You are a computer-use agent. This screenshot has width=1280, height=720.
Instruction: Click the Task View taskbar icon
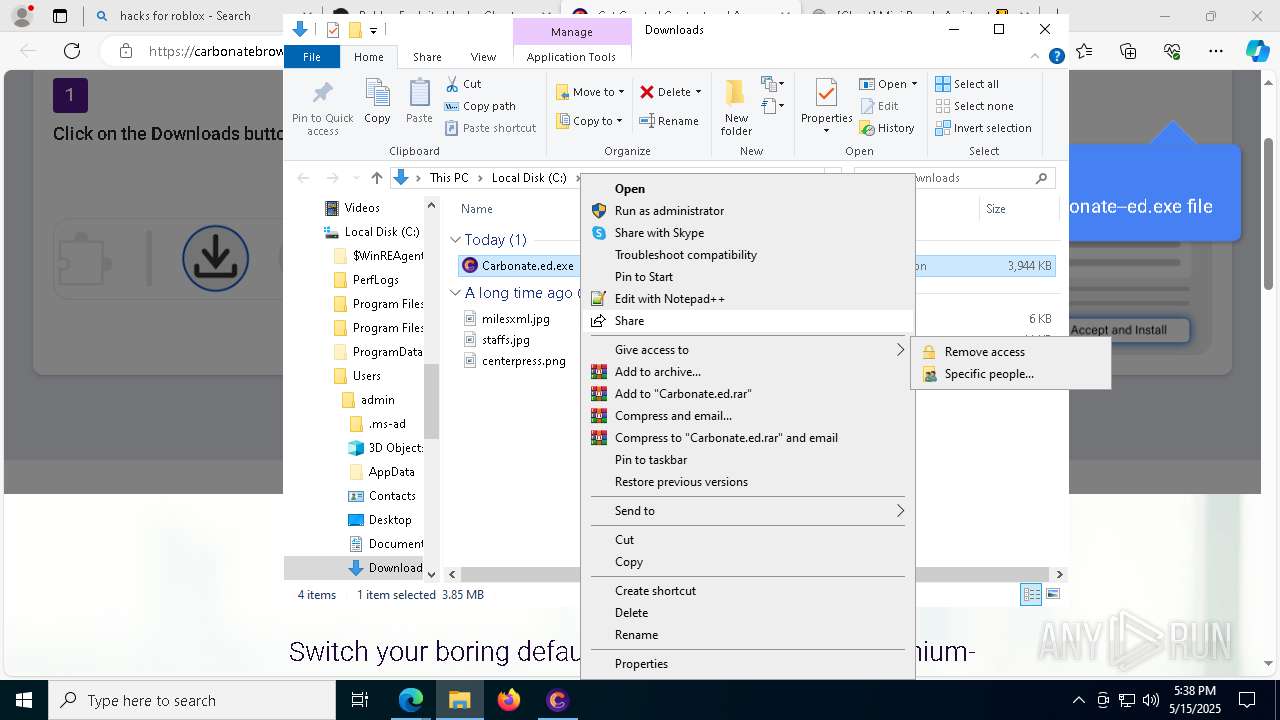pos(361,700)
